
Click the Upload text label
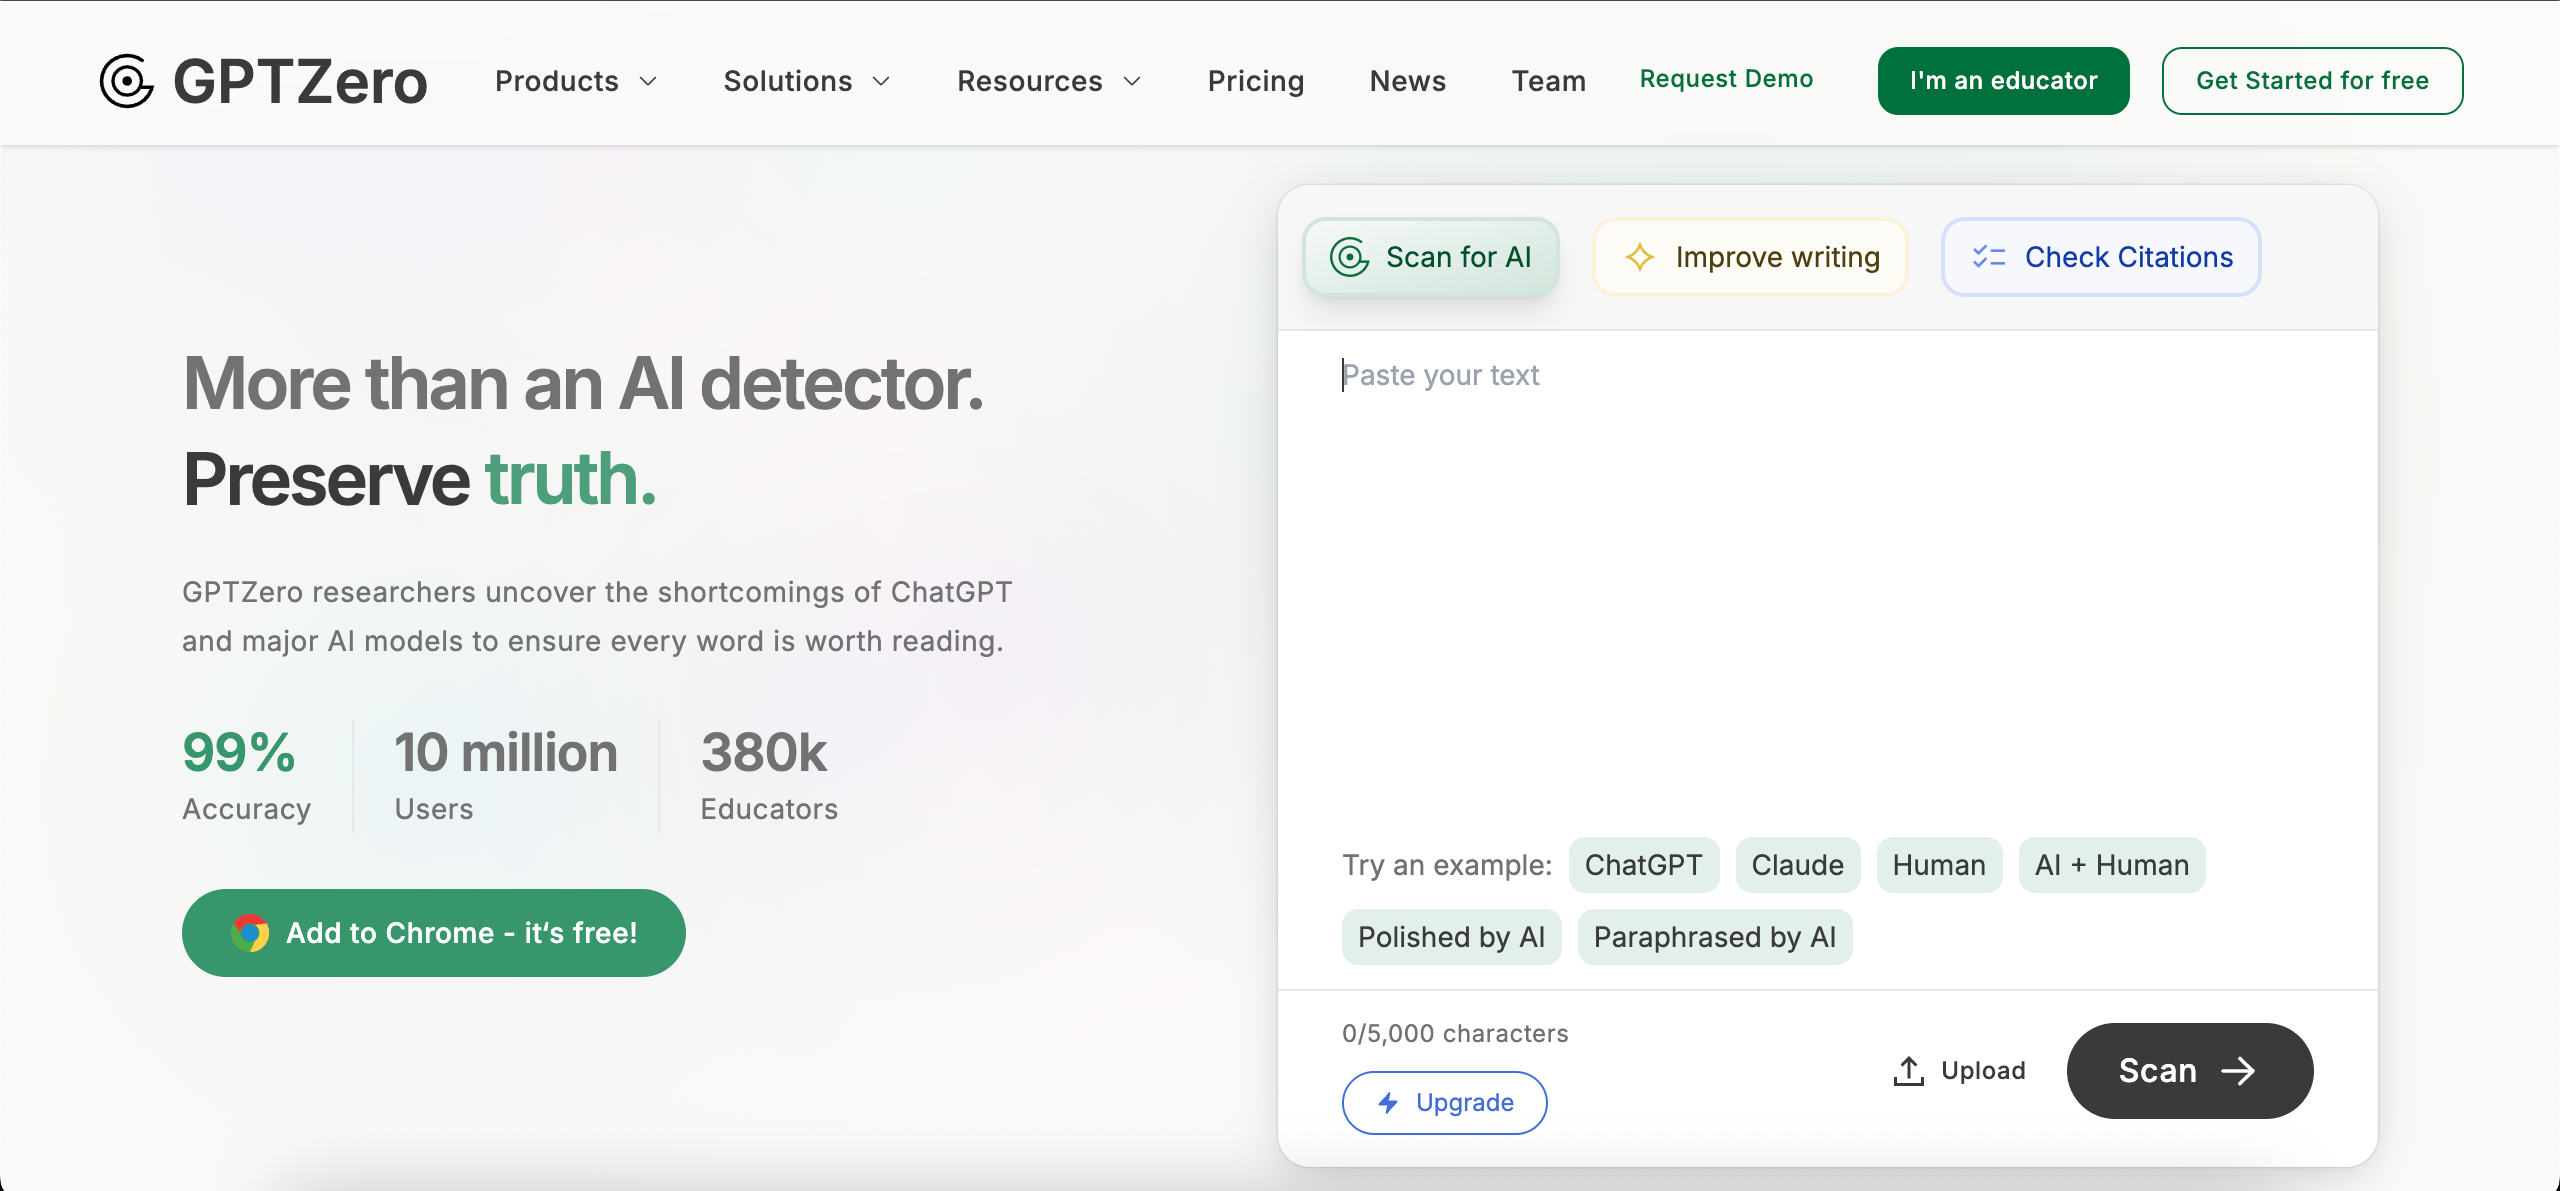[1983, 1071]
